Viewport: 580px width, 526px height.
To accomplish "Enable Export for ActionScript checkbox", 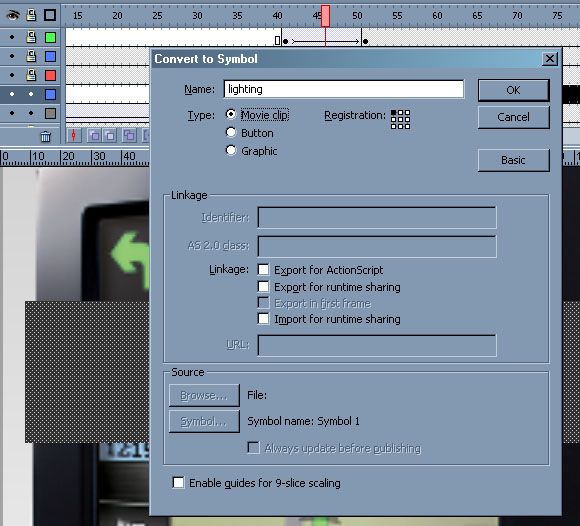I will pos(263,270).
